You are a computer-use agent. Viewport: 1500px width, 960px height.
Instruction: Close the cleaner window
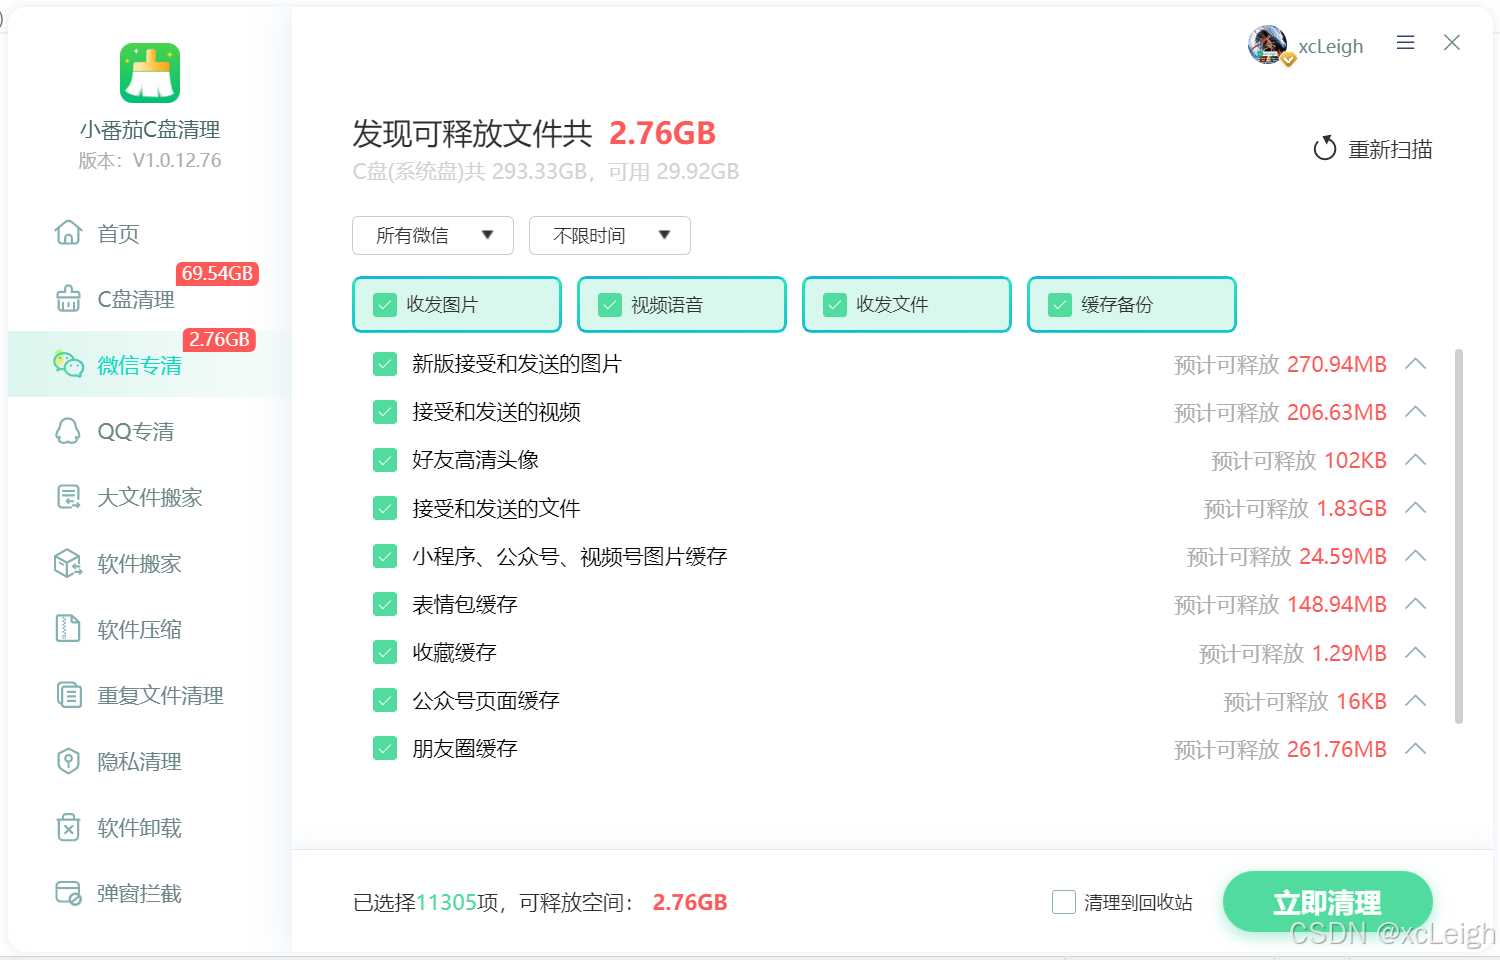click(x=1452, y=42)
